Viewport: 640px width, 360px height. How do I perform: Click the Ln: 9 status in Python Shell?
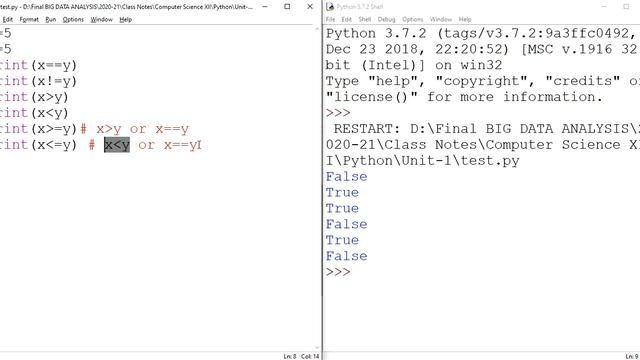click(632, 356)
